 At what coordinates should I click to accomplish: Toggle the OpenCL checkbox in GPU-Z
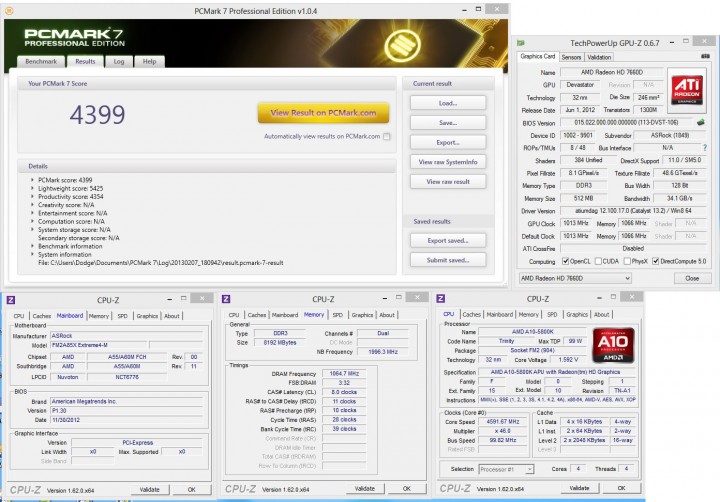[566, 261]
